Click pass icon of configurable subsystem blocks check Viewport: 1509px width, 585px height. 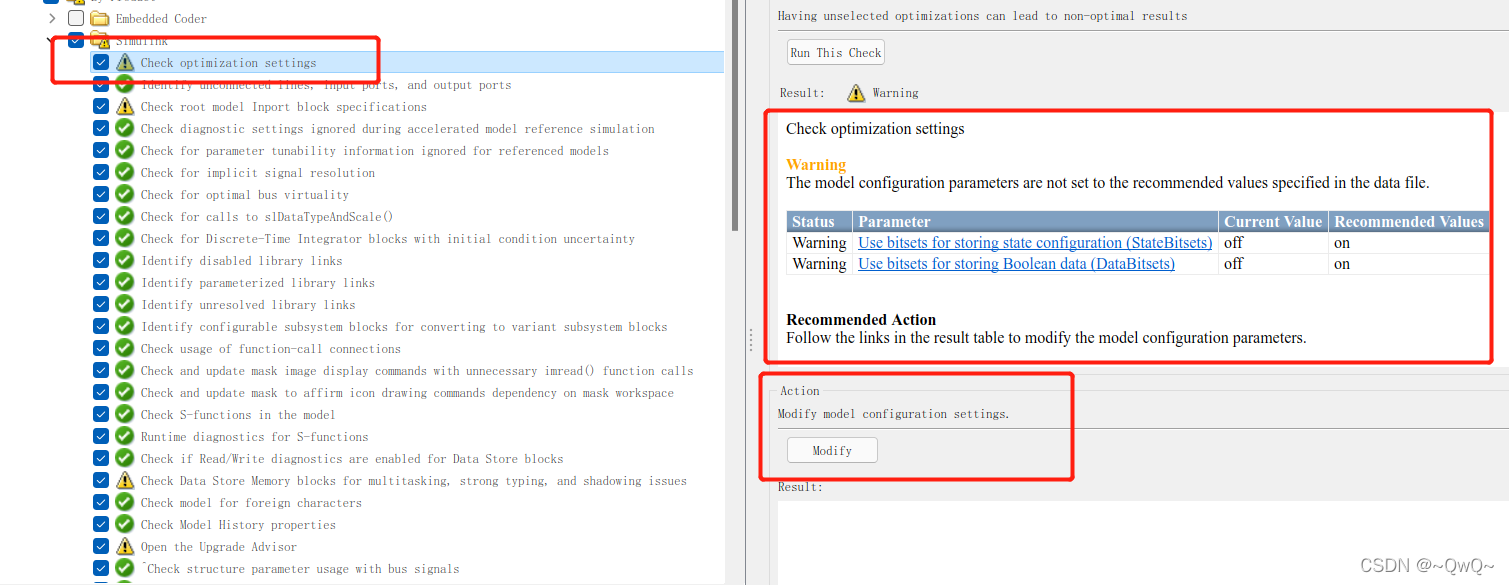pos(124,326)
